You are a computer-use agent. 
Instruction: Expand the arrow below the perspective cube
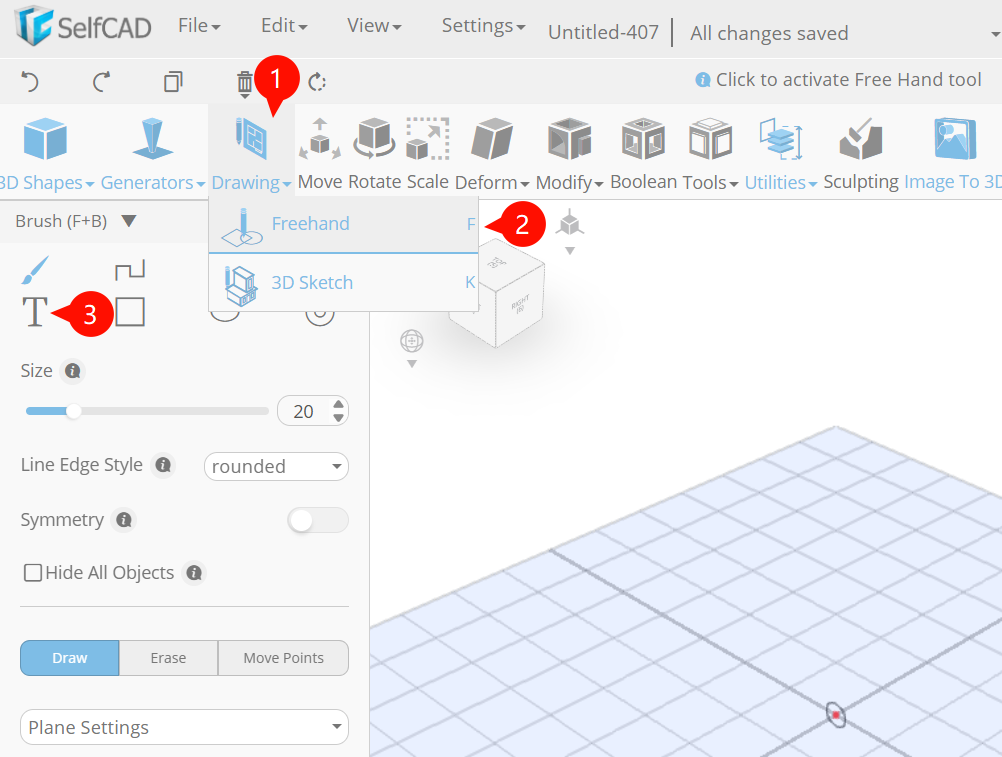pos(570,251)
